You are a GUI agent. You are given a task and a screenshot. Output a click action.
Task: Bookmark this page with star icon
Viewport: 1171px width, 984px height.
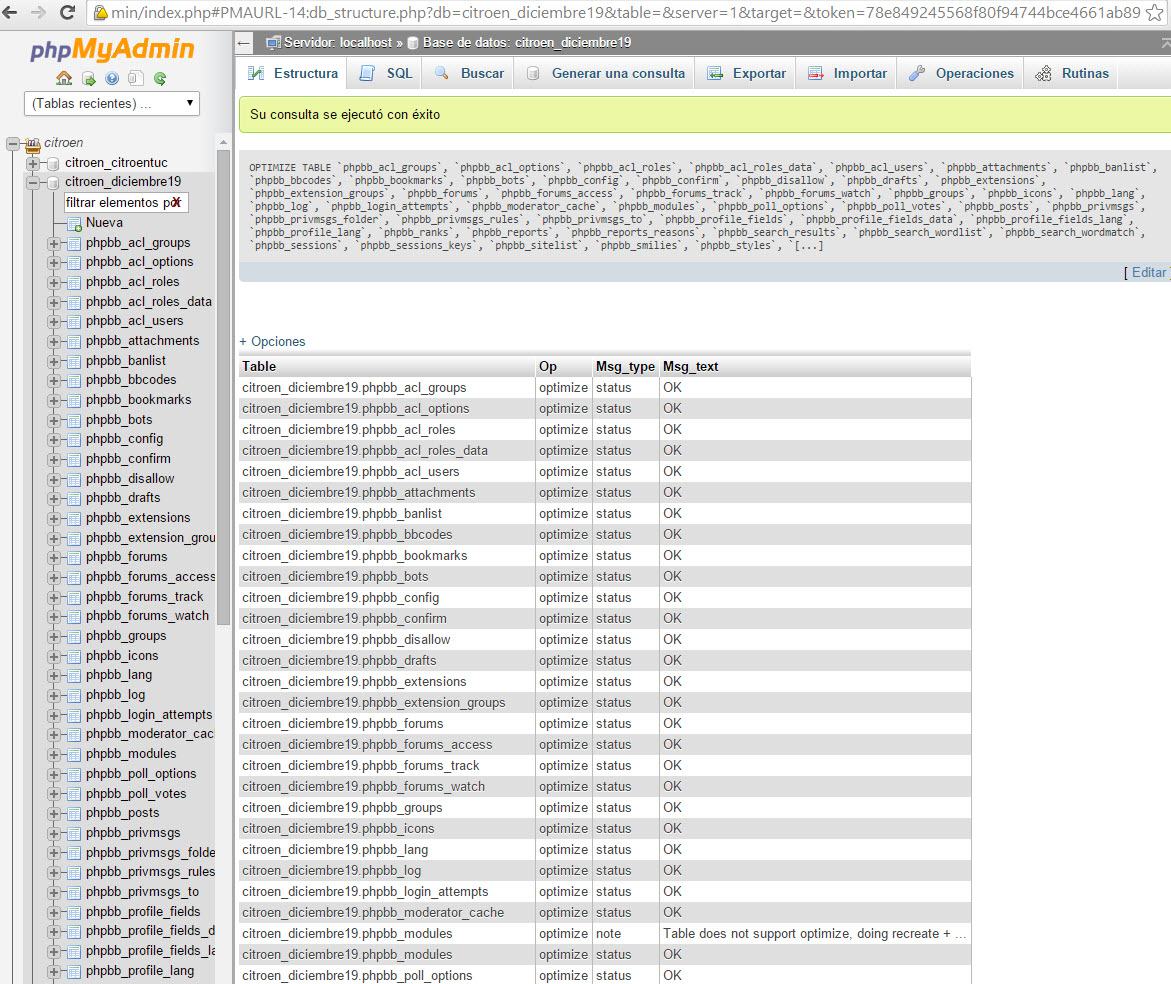point(1155,13)
